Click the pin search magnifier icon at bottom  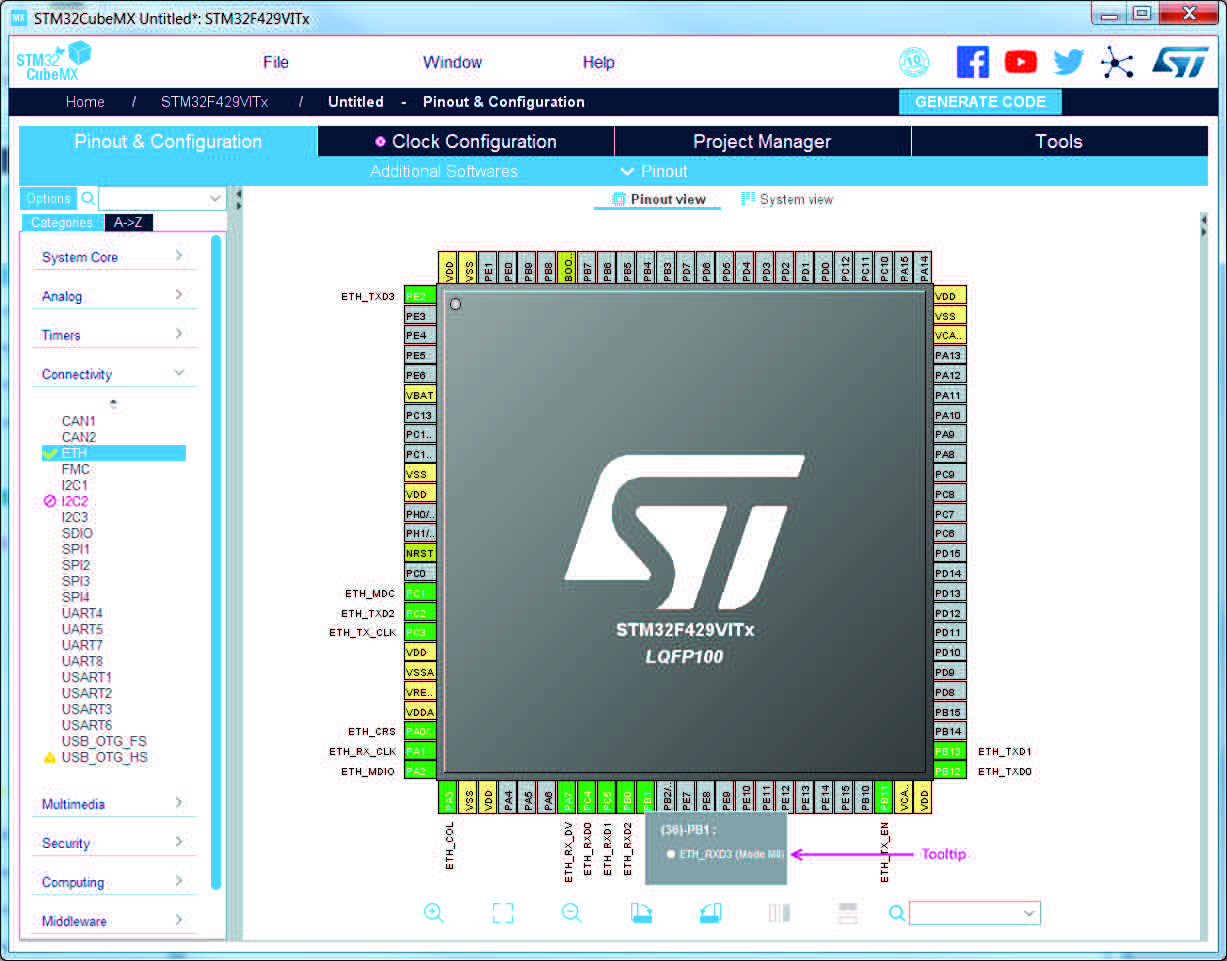(897, 912)
